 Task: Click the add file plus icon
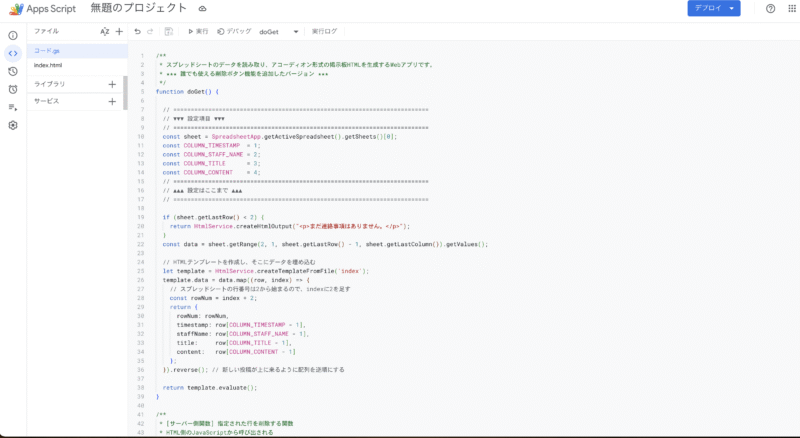119,32
